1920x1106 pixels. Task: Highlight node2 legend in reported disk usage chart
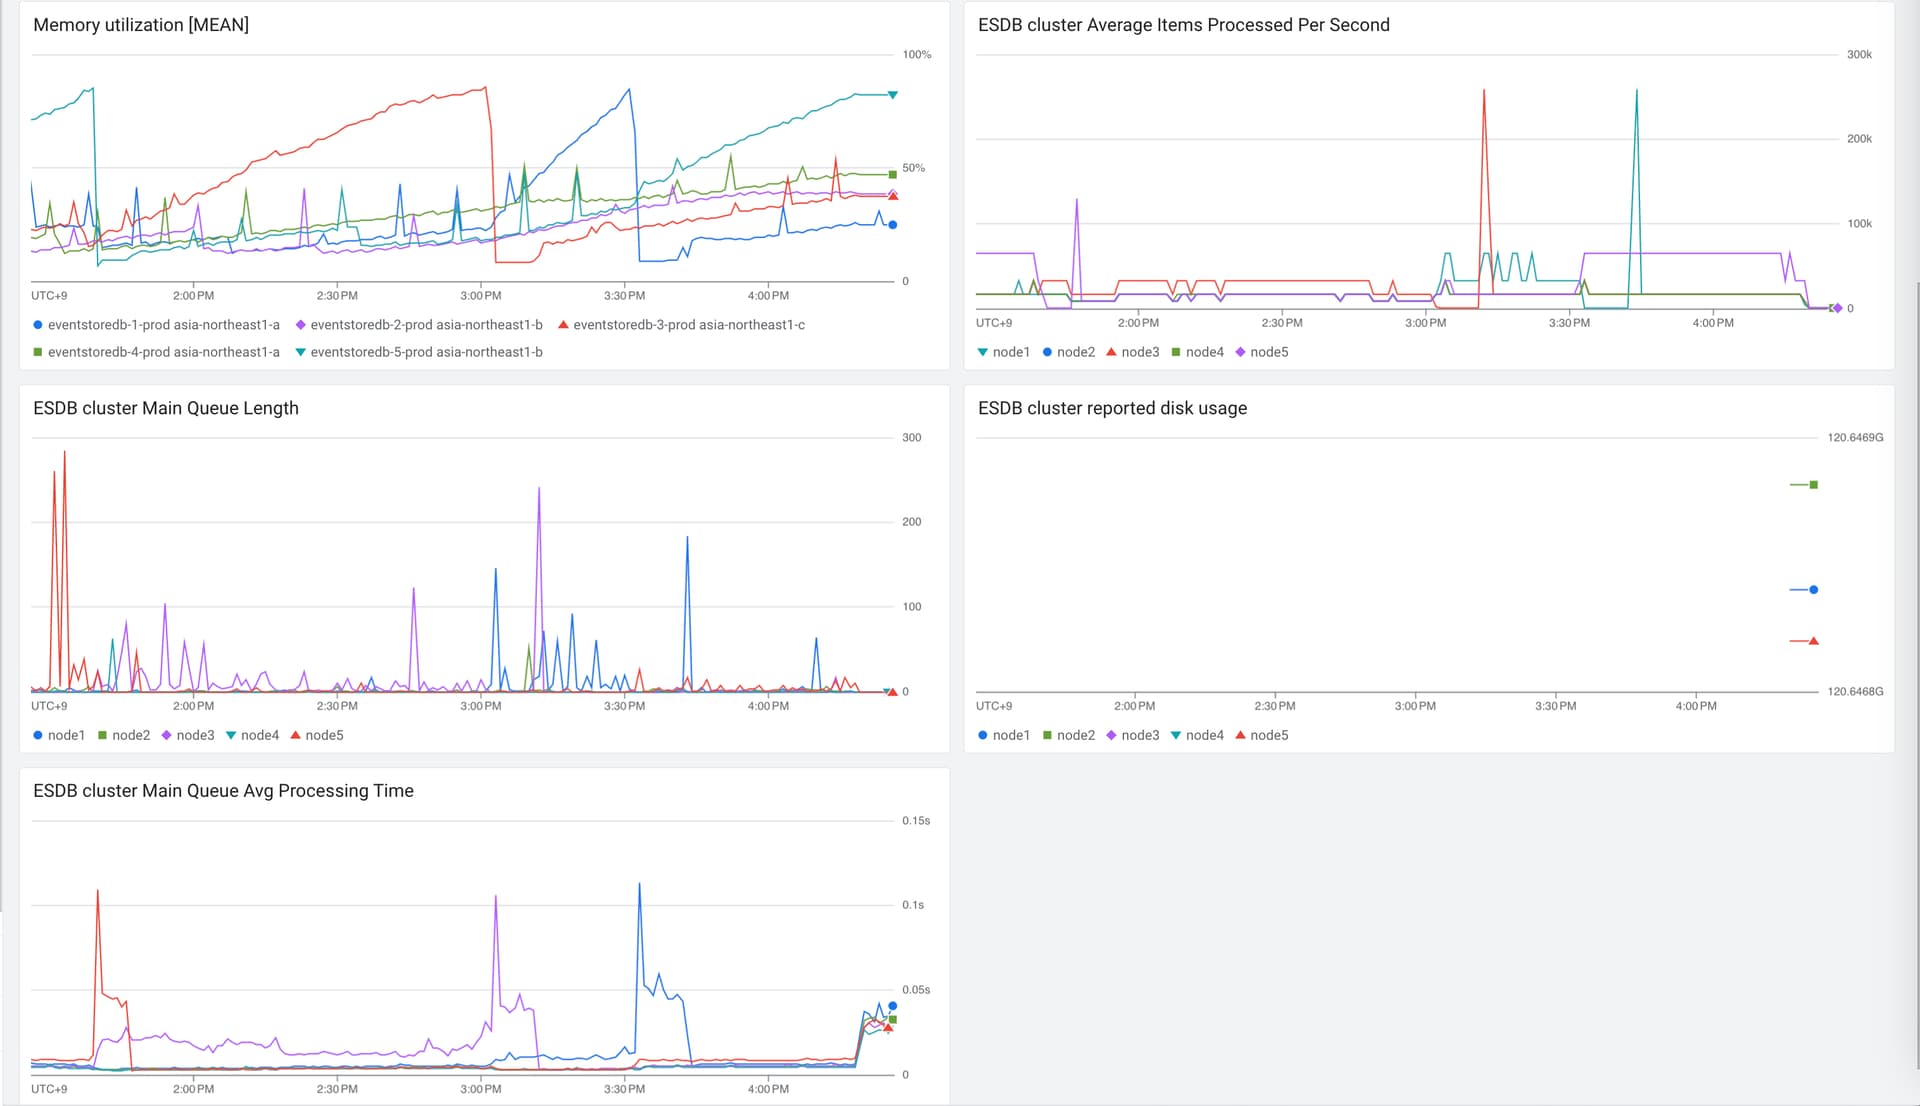[1068, 735]
